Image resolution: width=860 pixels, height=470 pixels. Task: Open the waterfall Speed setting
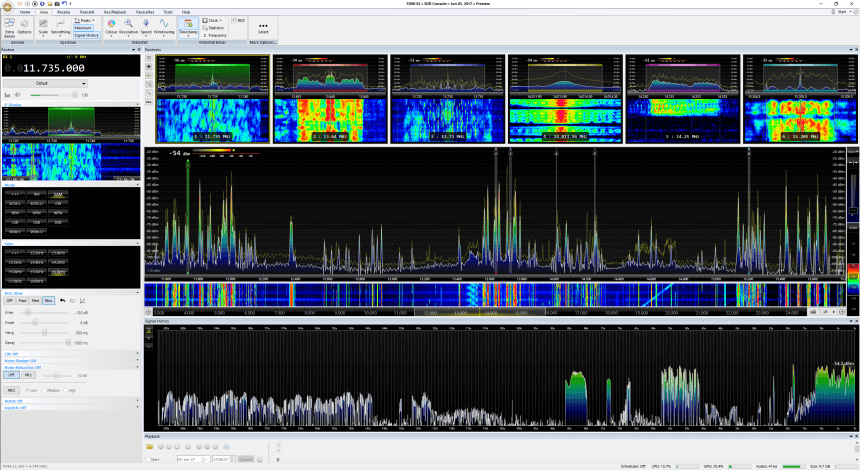[x=146, y=27]
